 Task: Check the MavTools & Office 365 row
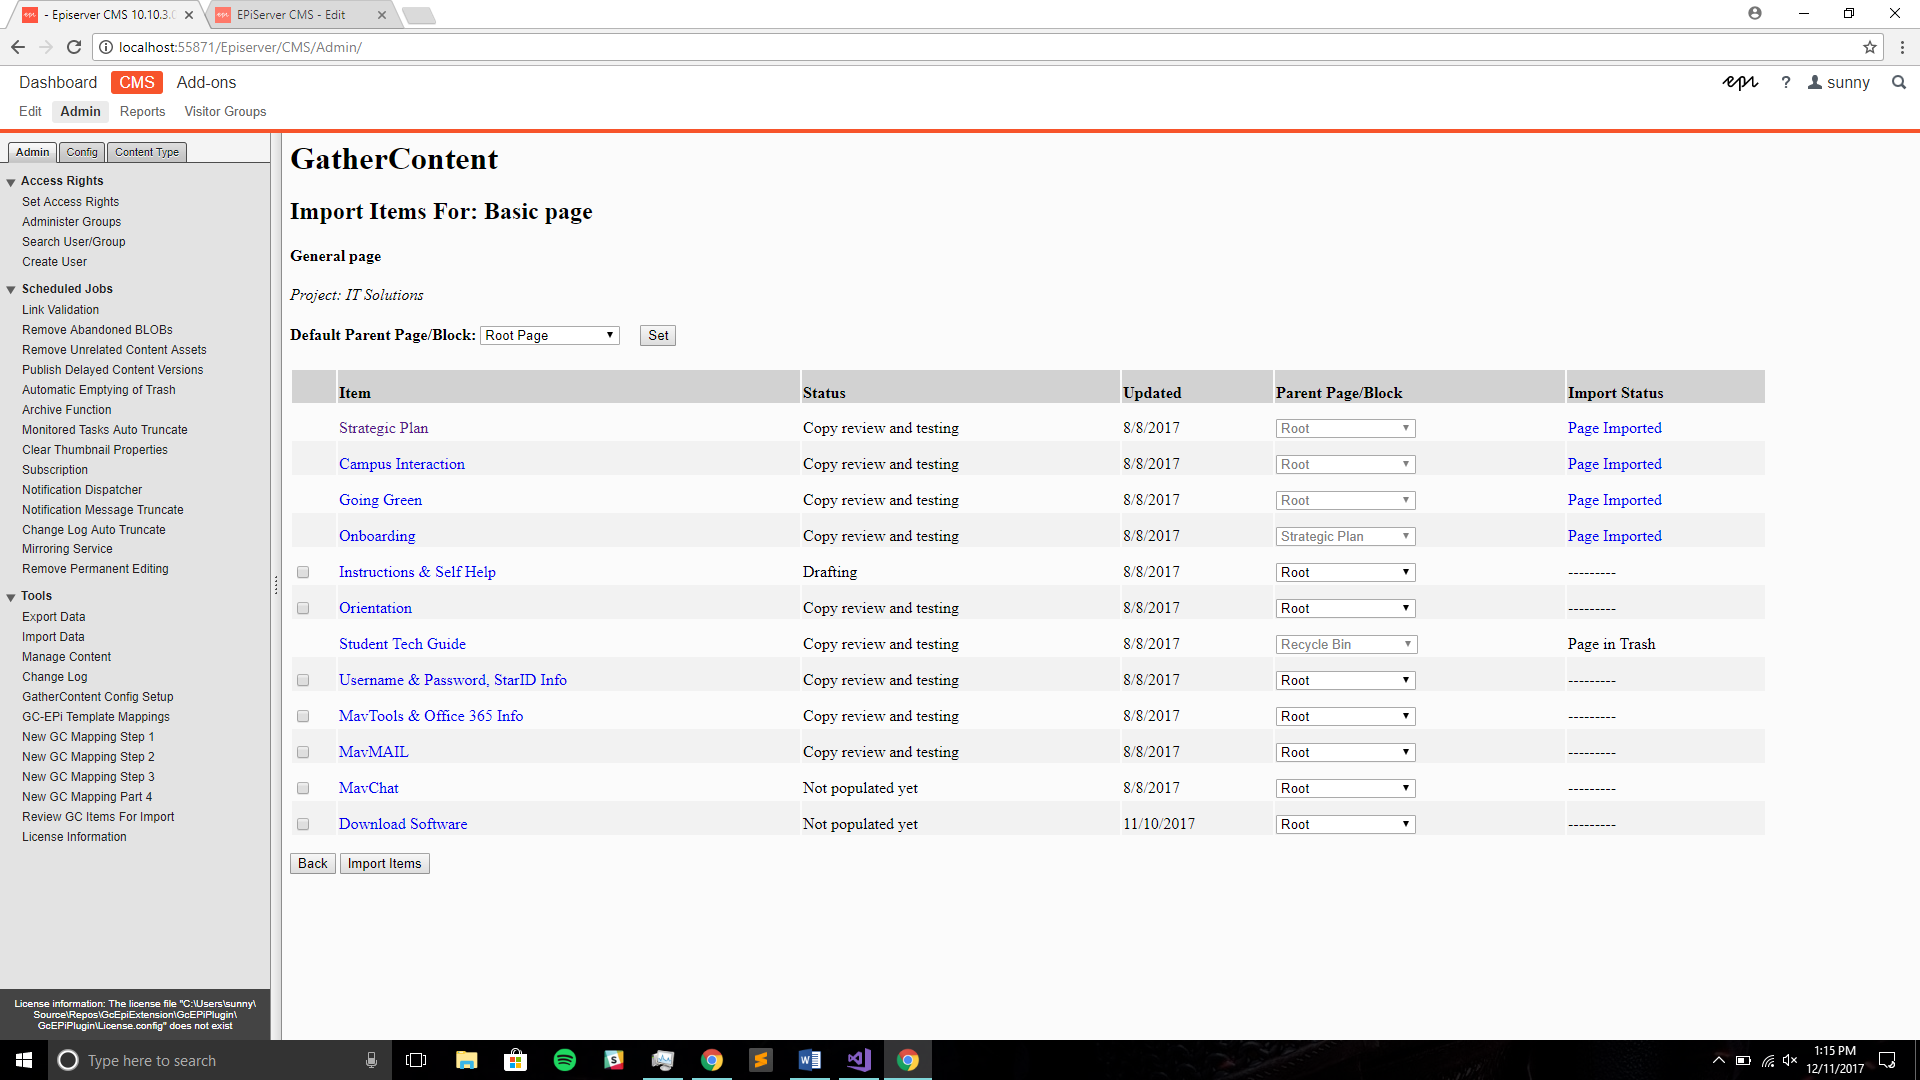[303, 716]
